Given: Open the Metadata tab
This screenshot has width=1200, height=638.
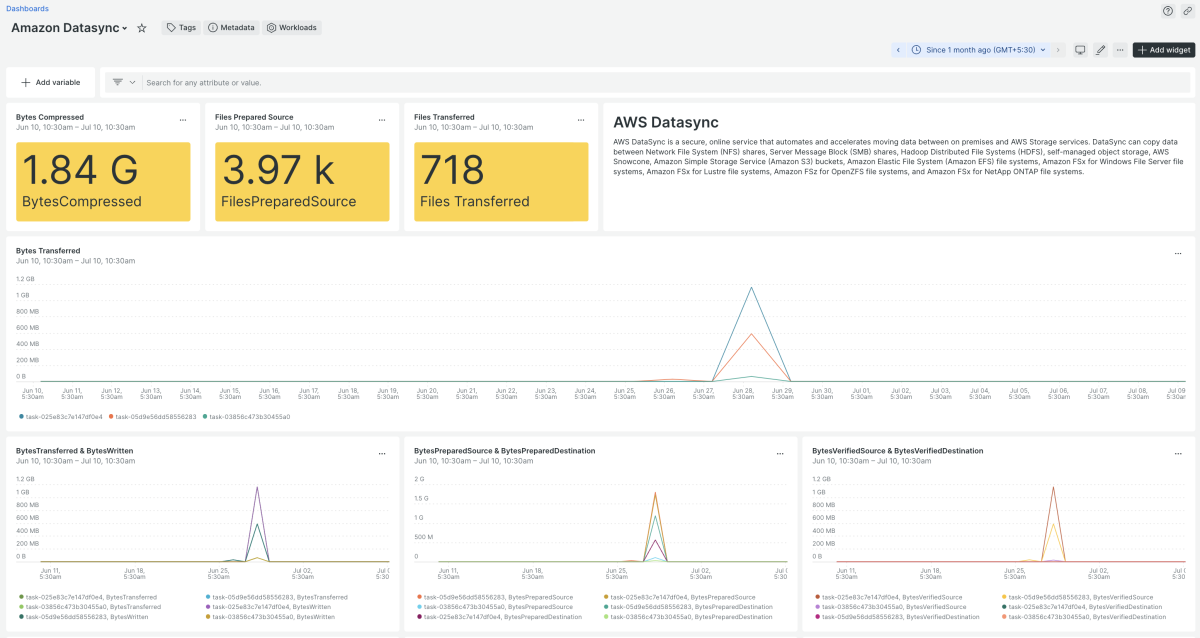Looking at the screenshot, I should click(x=231, y=28).
